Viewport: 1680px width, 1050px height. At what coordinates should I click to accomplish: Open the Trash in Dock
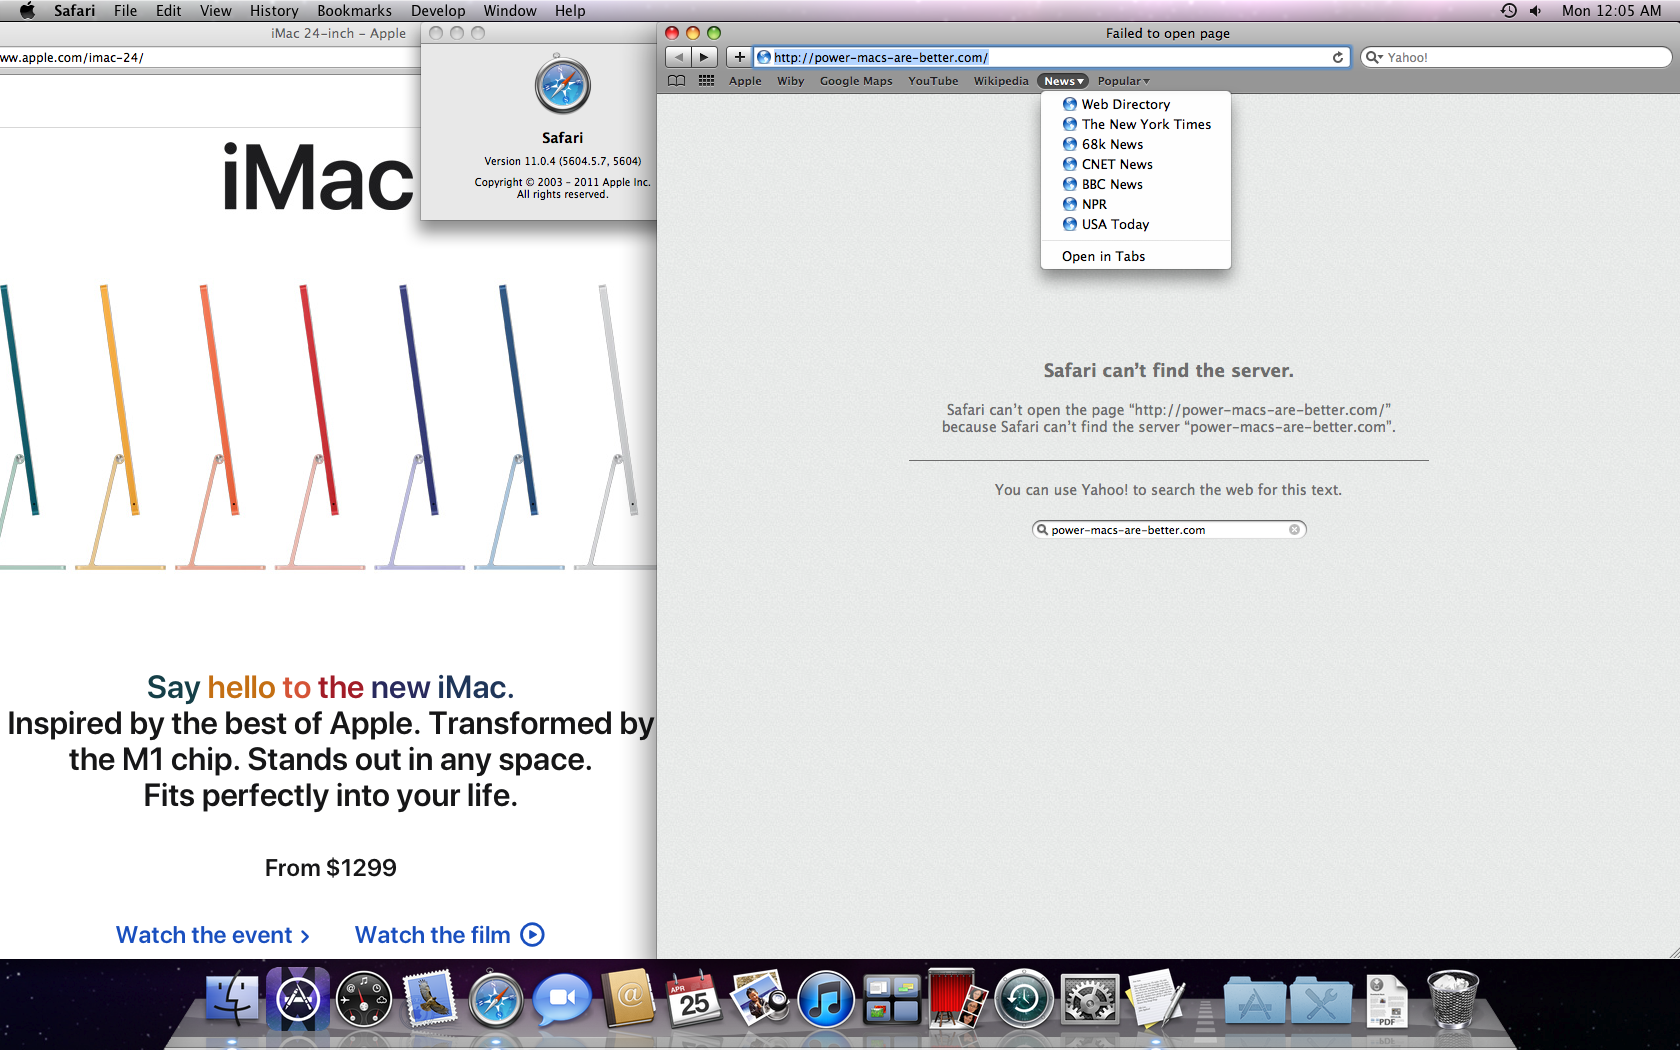(x=1452, y=999)
